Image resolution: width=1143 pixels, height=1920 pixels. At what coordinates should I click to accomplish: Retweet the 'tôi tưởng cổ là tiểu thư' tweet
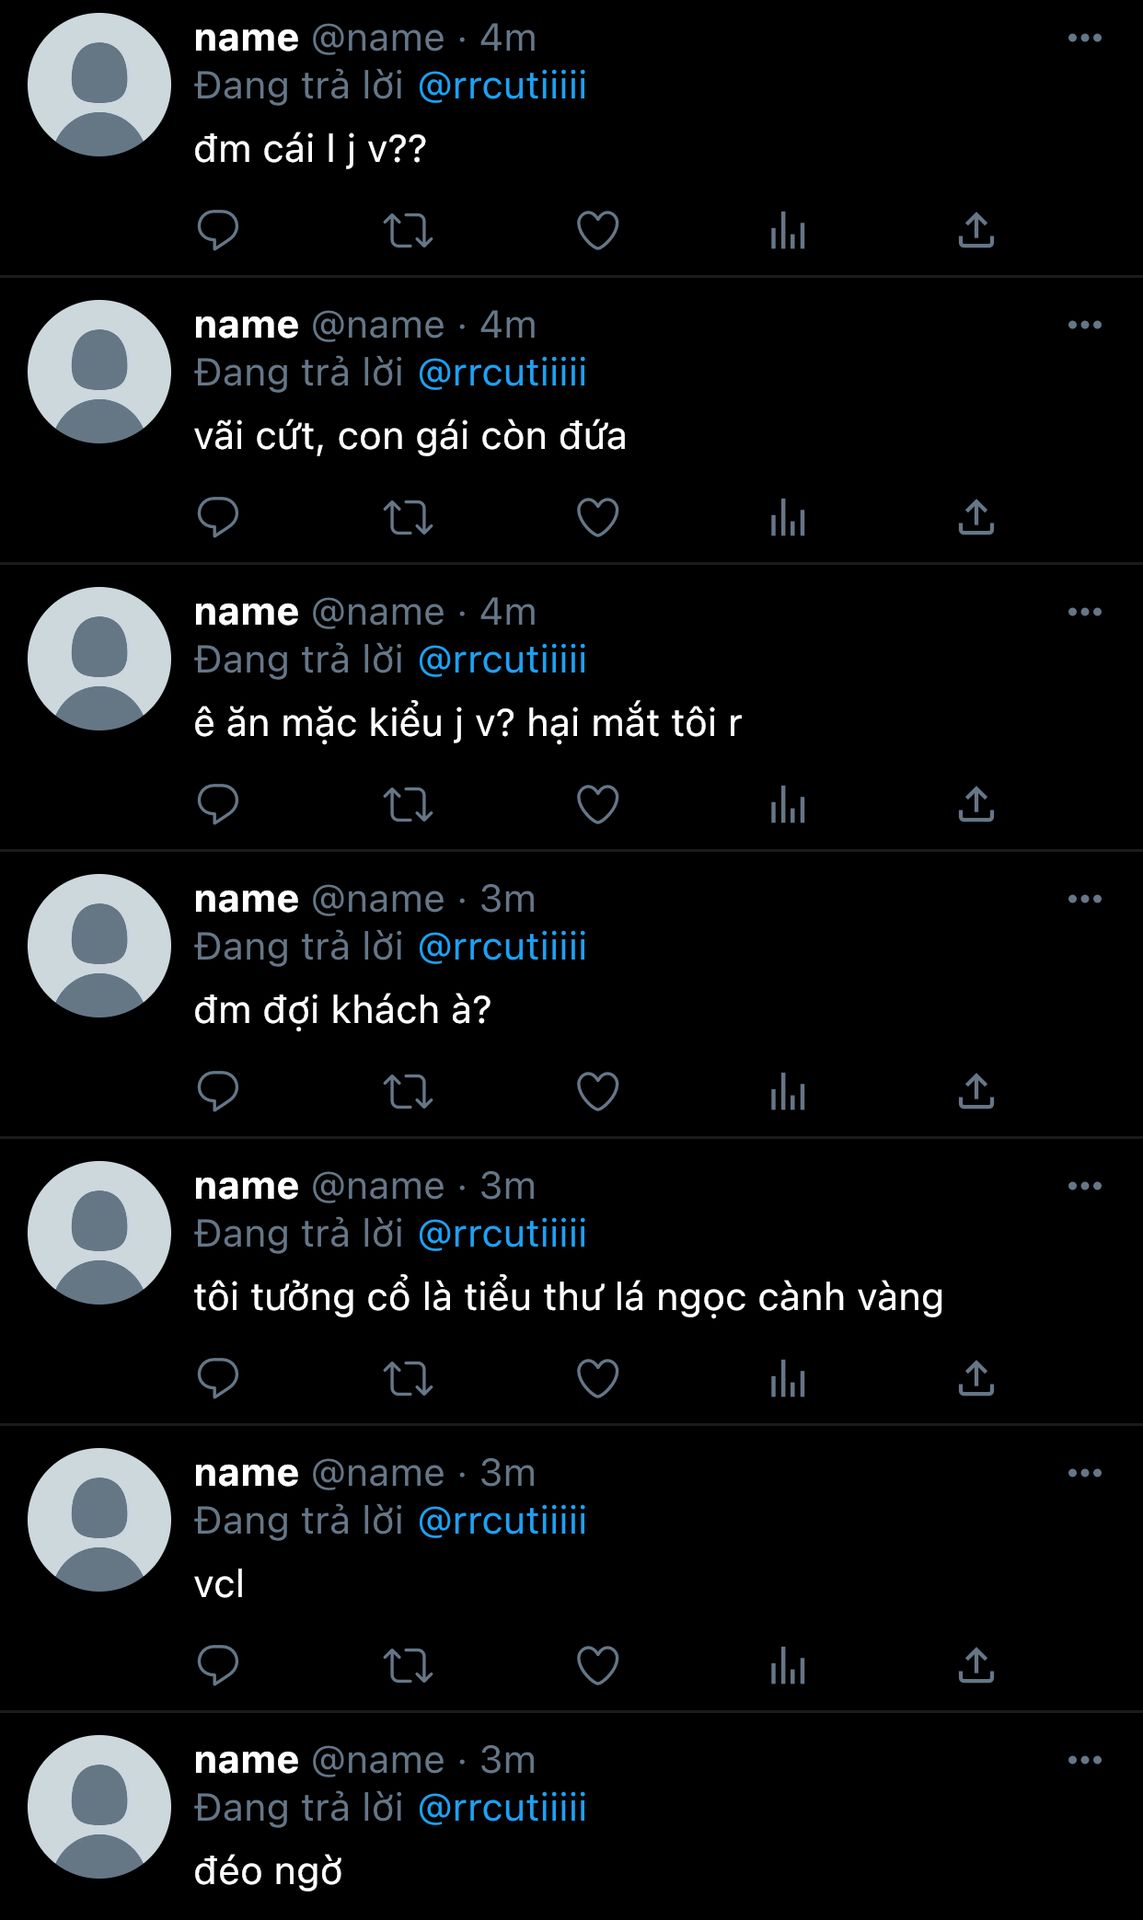(408, 1379)
